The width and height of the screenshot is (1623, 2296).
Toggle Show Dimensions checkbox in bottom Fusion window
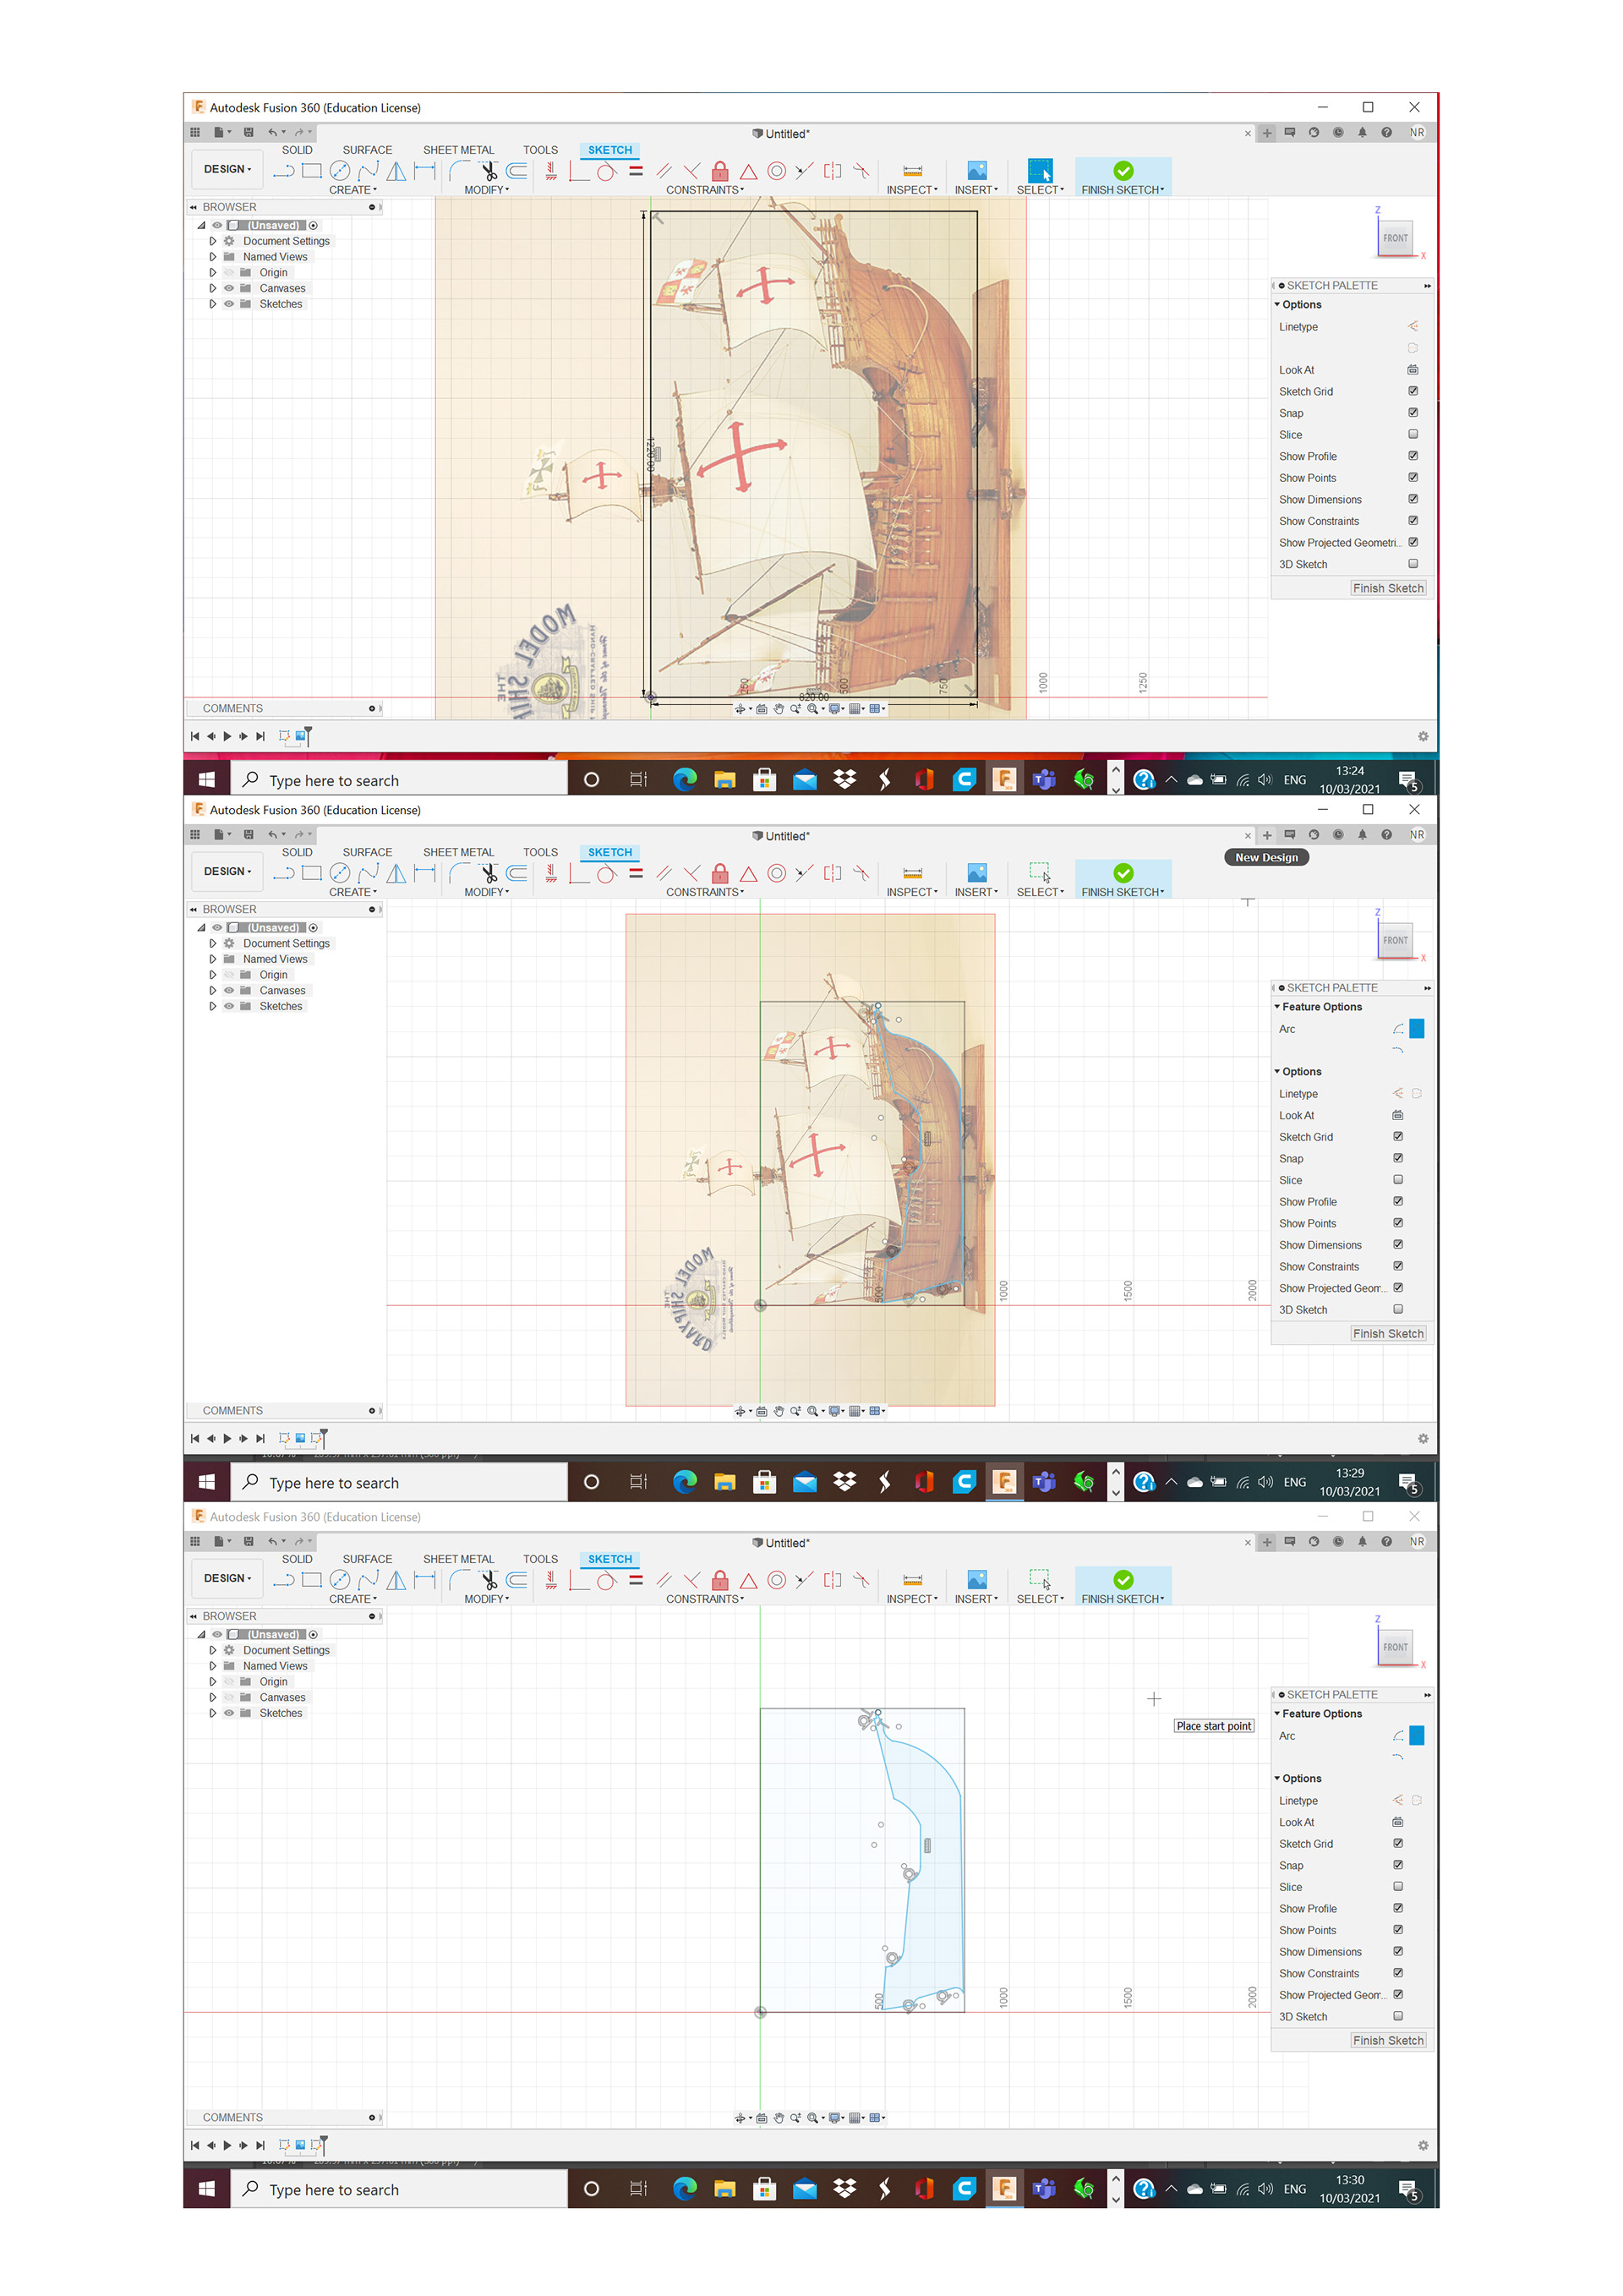pos(1398,1951)
